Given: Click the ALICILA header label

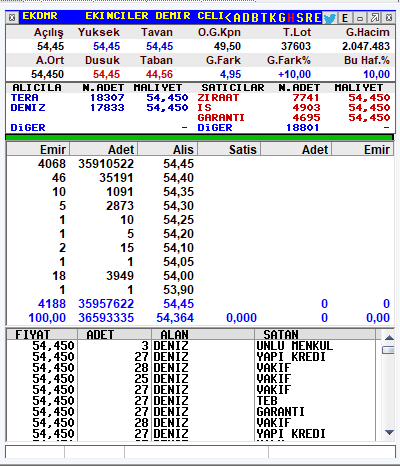Looking at the screenshot, I should [x=37, y=88].
